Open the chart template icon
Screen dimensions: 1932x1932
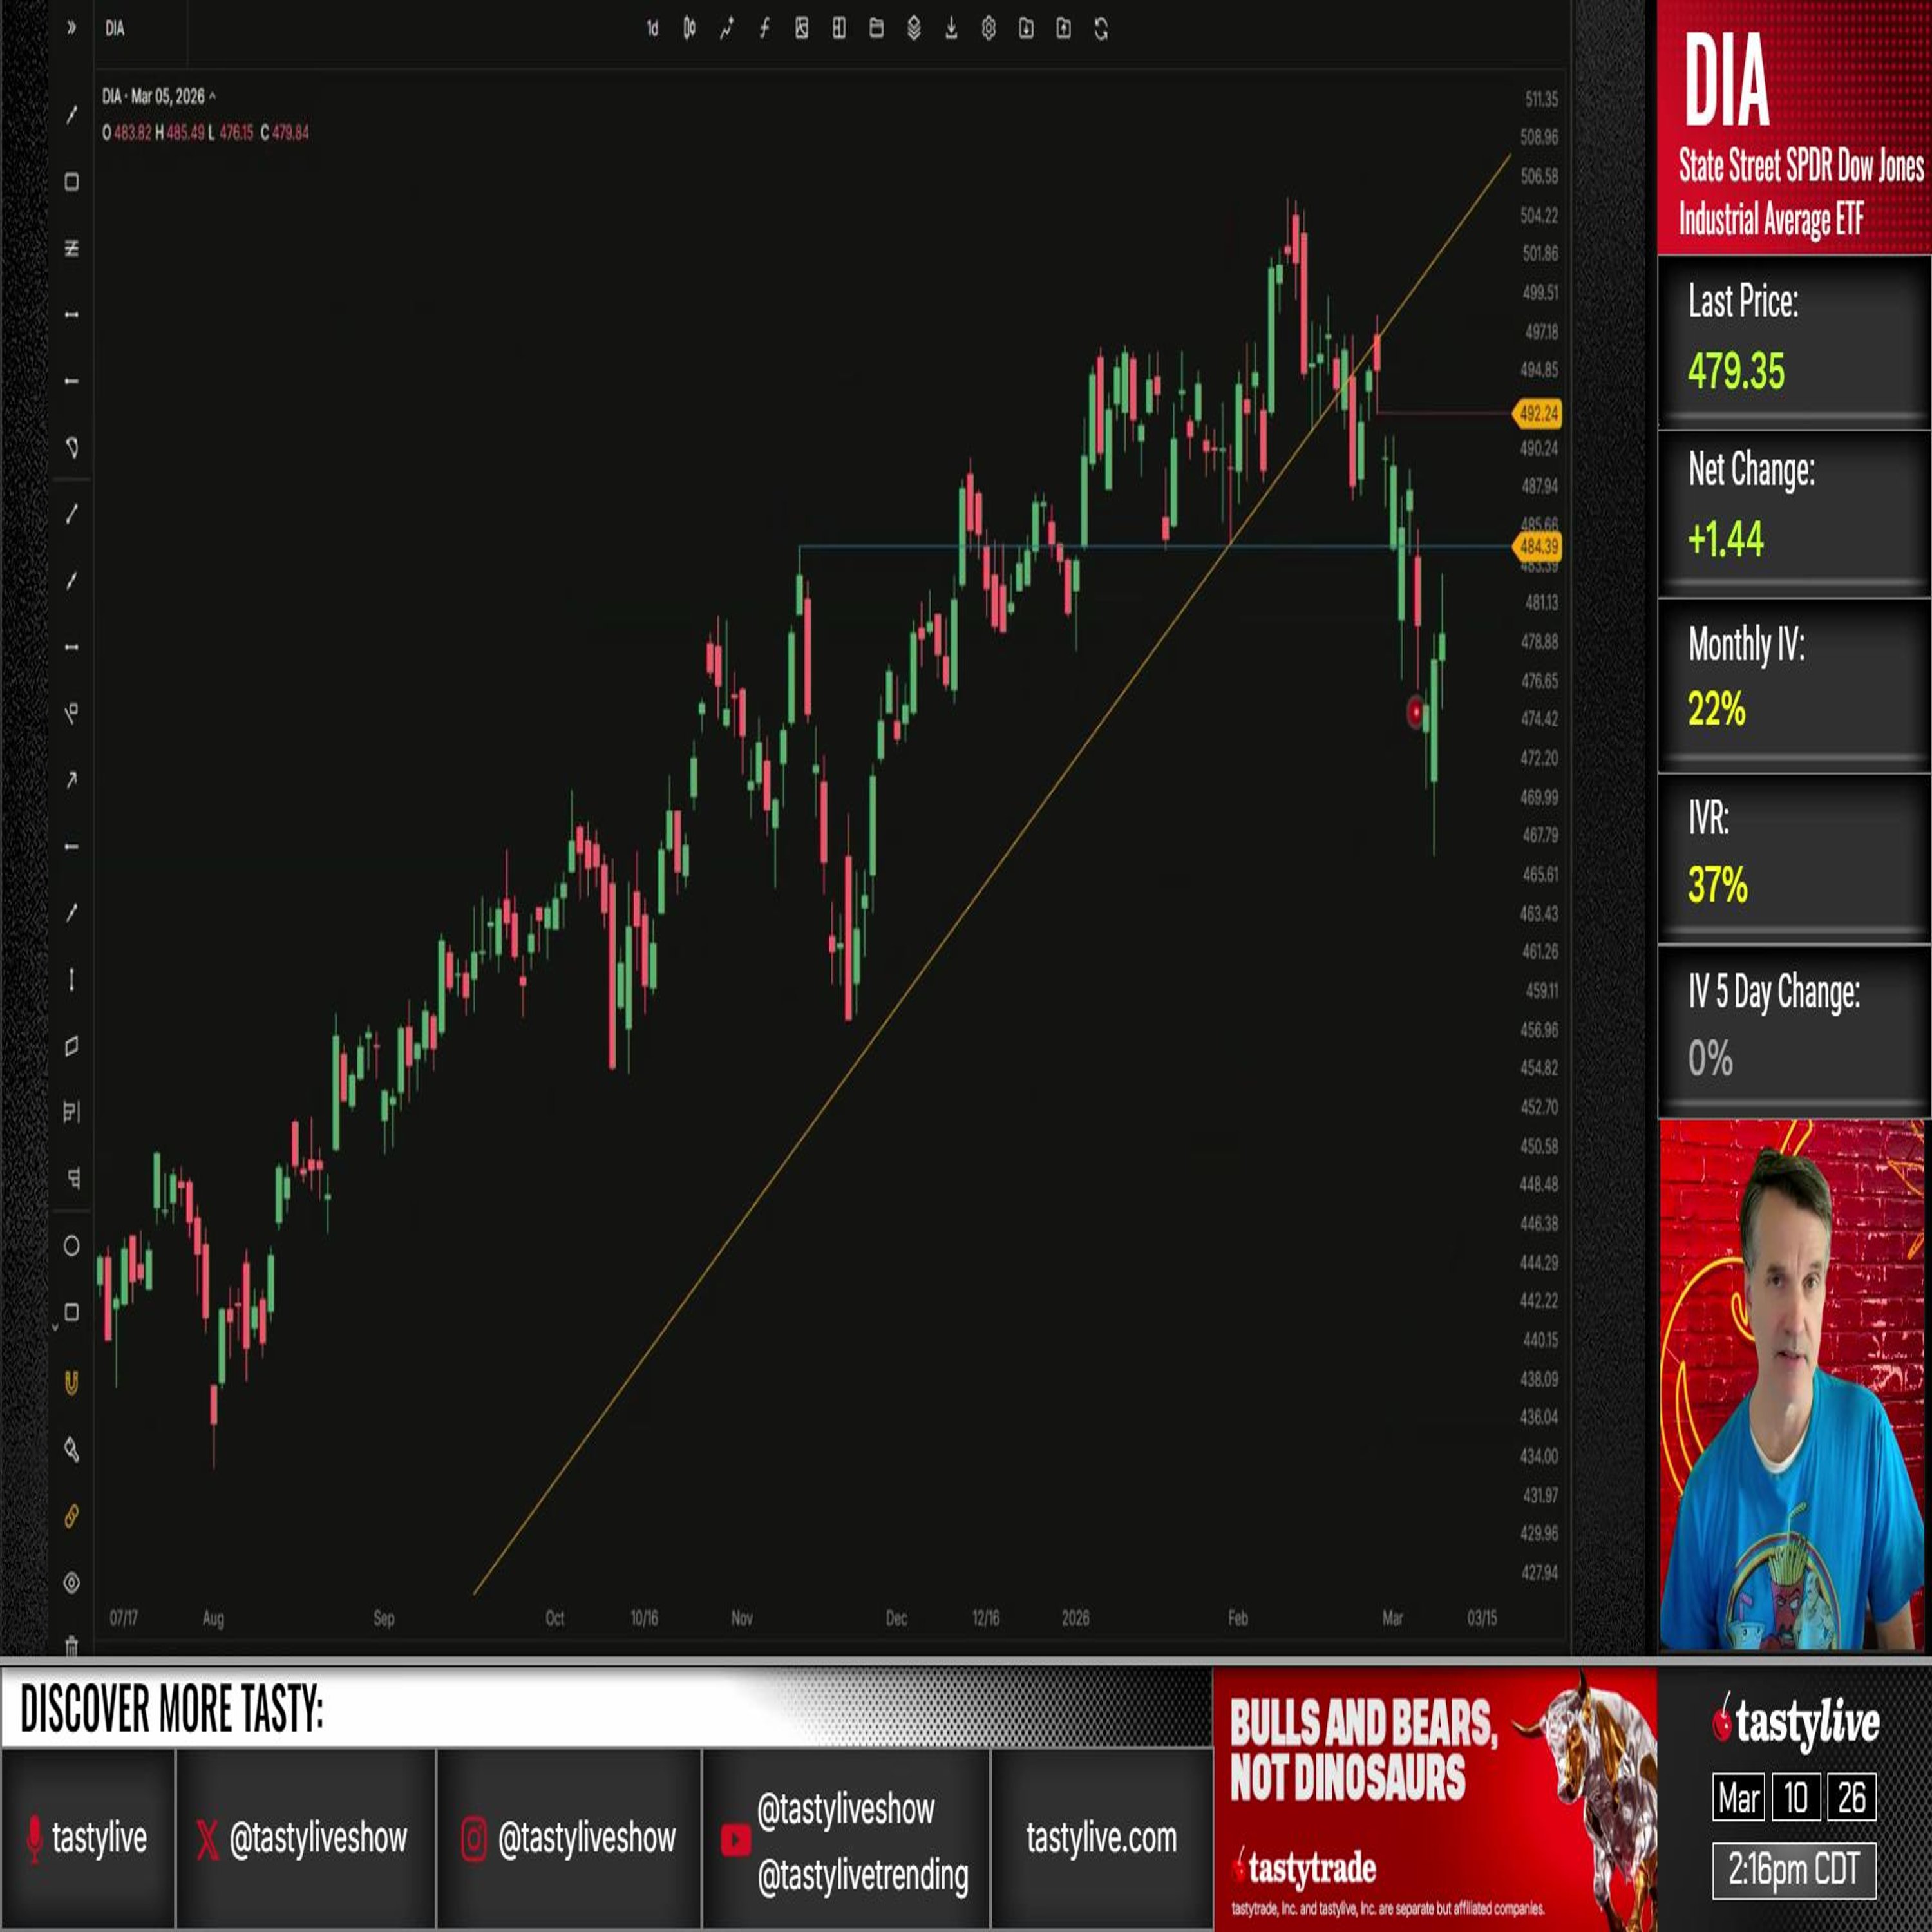coord(801,29)
